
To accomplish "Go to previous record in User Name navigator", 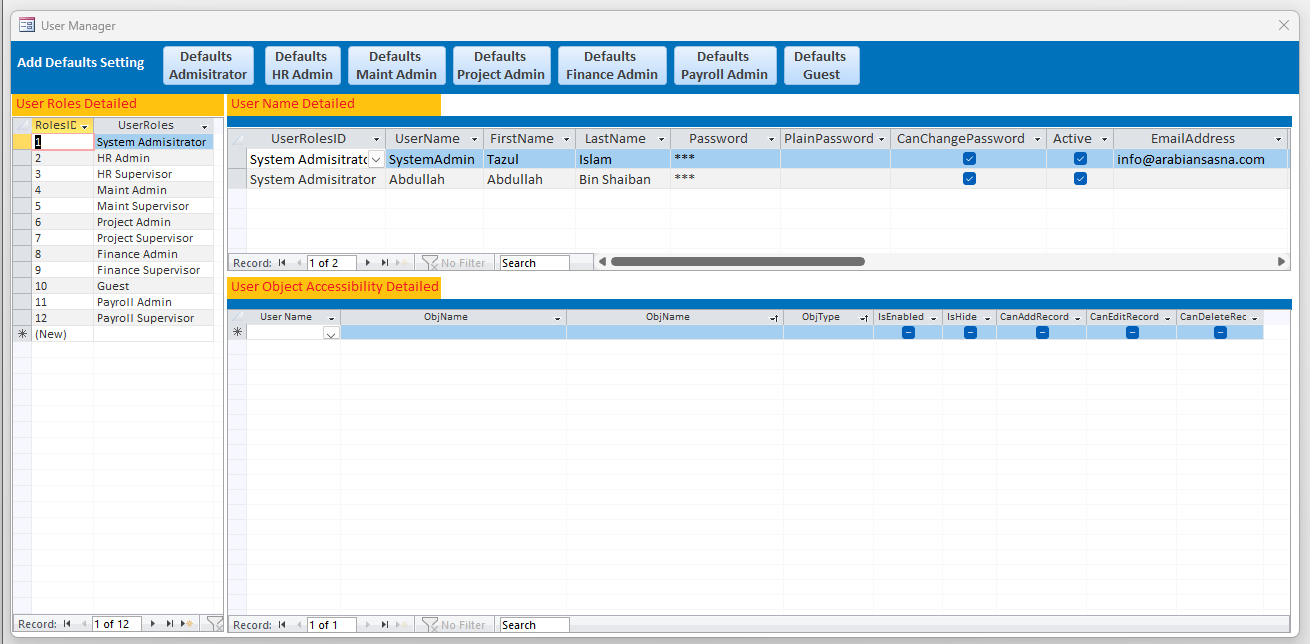I will click(x=298, y=263).
